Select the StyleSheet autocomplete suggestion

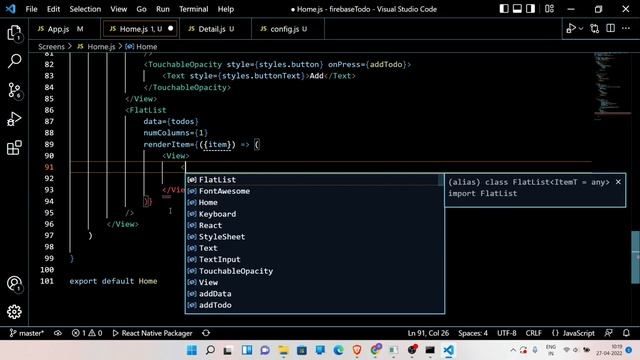point(315,237)
